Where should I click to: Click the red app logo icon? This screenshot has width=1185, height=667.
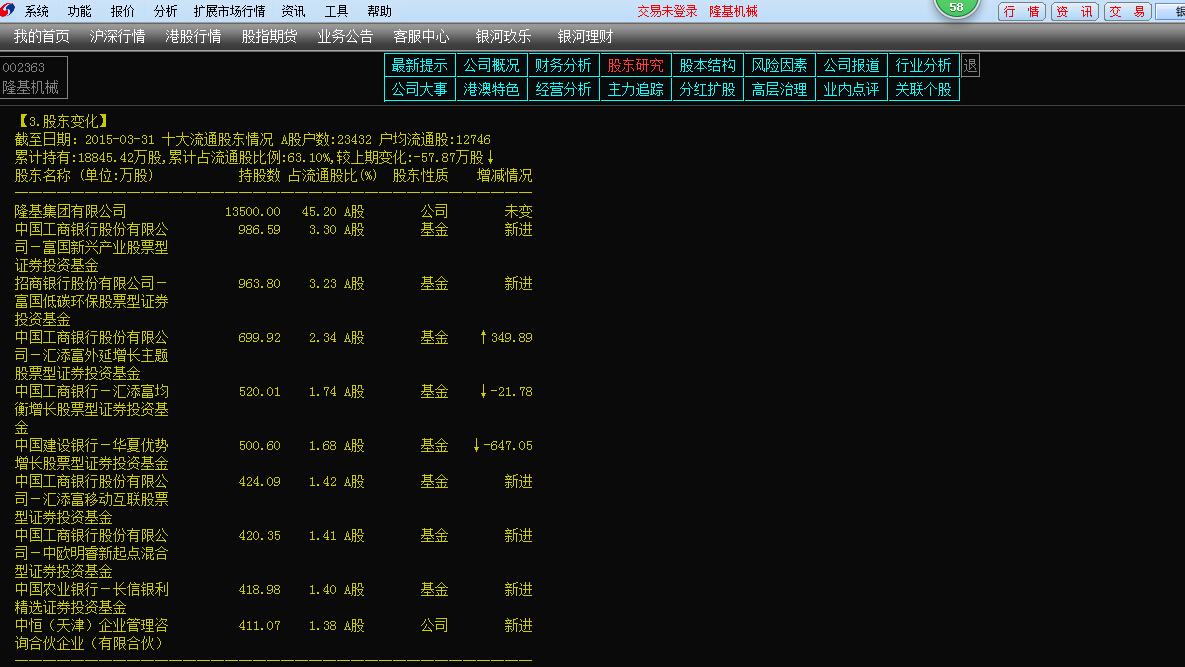click(x=8, y=10)
